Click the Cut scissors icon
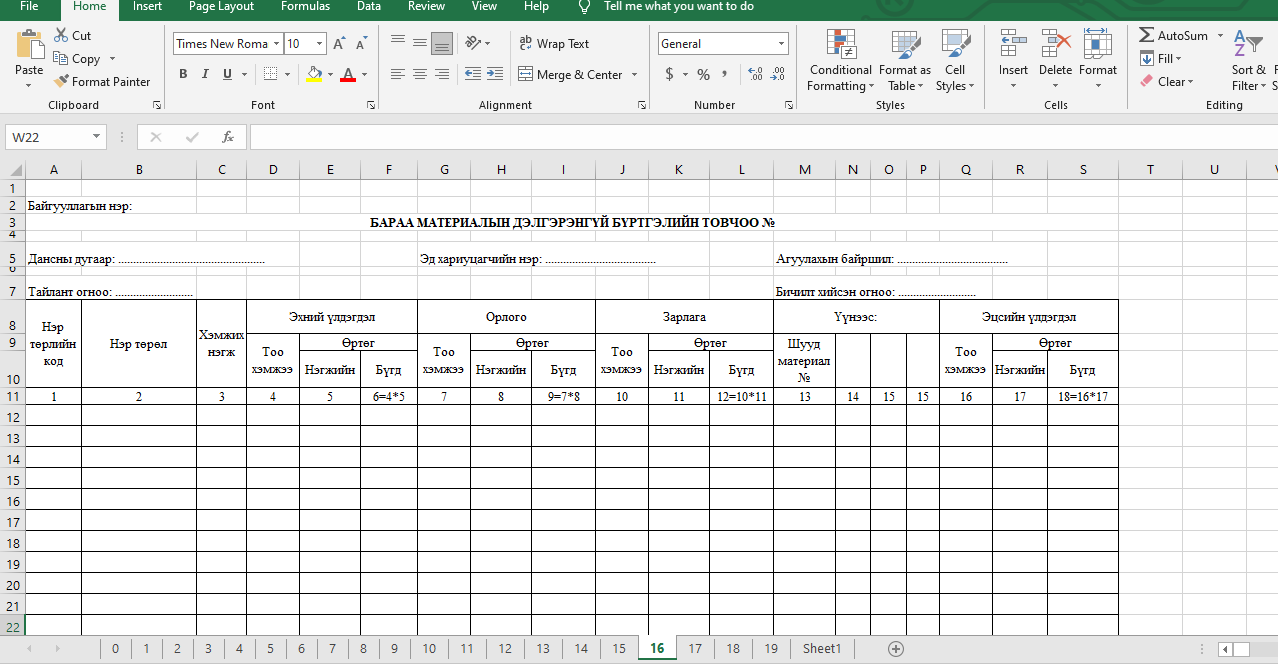Screen dimensions: 1278x664 [x=61, y=35]
